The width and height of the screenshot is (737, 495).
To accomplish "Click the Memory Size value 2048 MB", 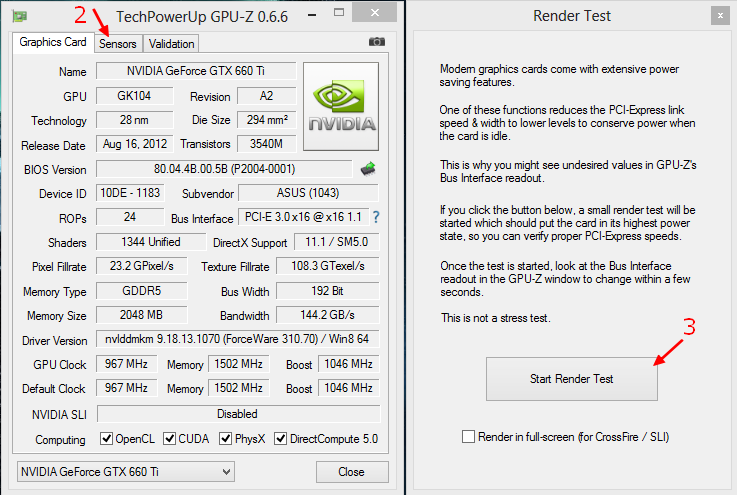I will point(141,315).
